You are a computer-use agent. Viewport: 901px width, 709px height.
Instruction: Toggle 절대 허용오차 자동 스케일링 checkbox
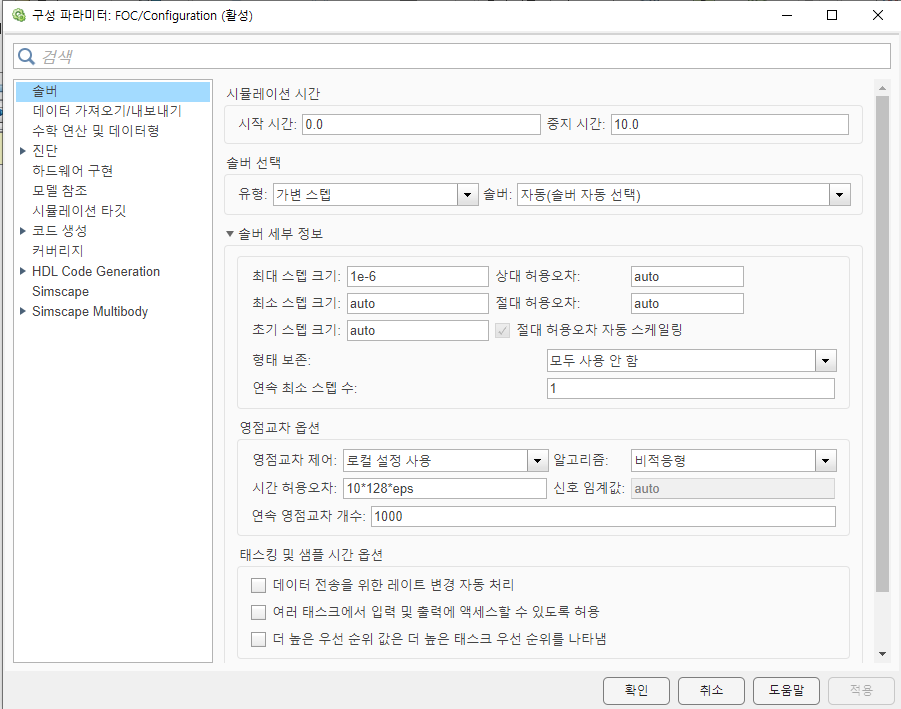point(503,330)
